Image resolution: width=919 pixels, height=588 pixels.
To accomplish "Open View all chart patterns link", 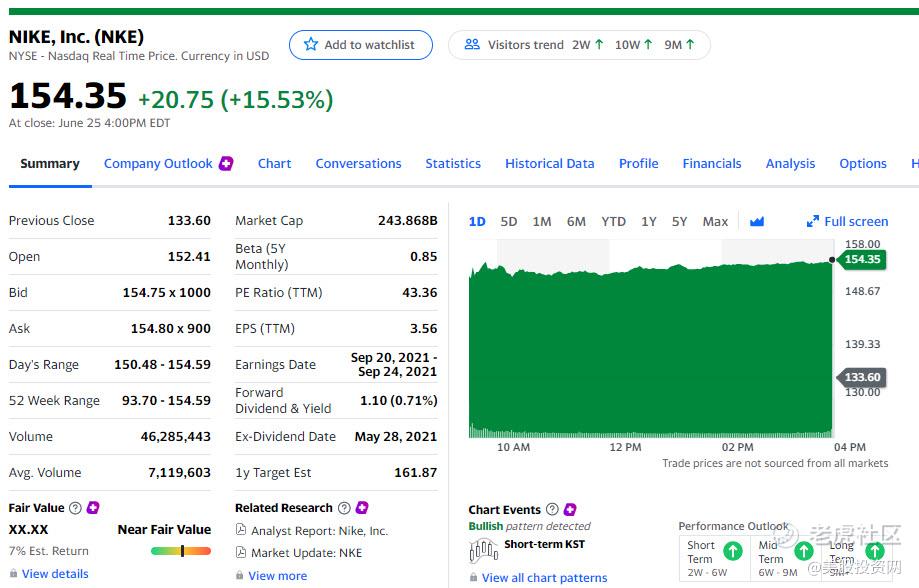I will (544, 577).
